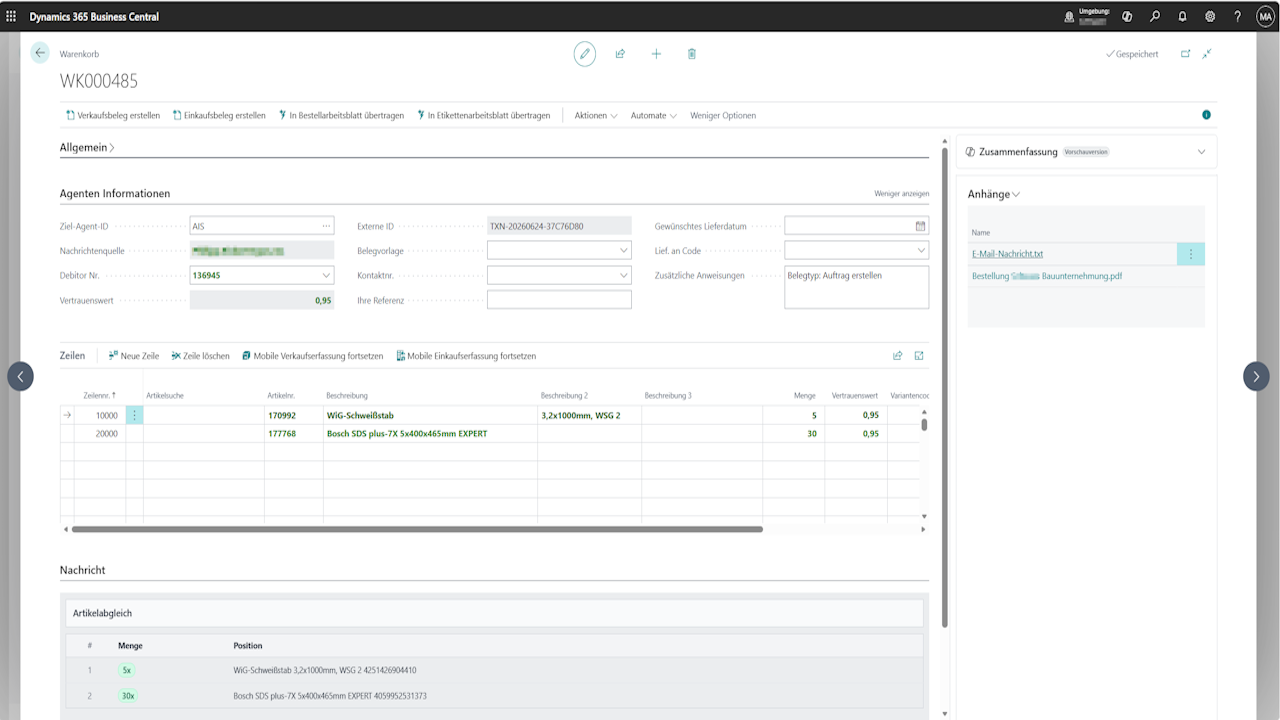Collapse the Anhänge section
Image resolution: width=1280 pixels, height=720 pixels.
coord(993,194)
